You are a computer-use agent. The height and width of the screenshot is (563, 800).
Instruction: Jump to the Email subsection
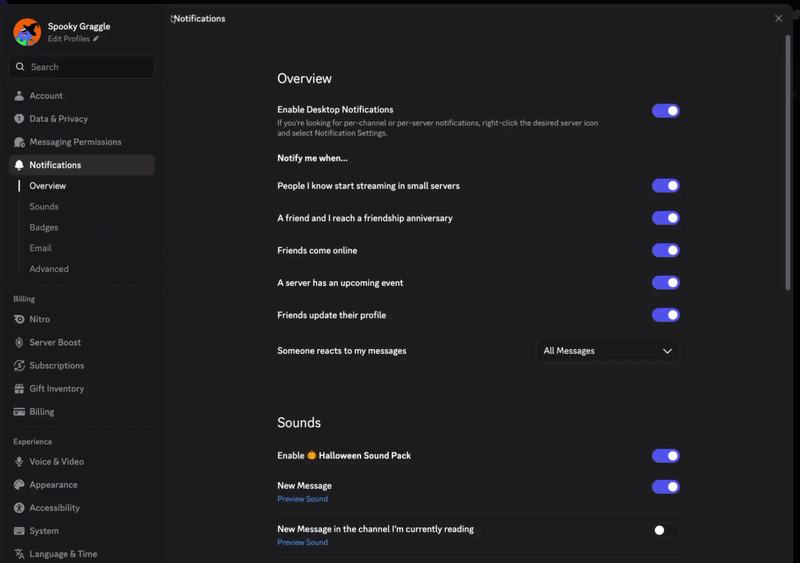(x=40, y=248)
